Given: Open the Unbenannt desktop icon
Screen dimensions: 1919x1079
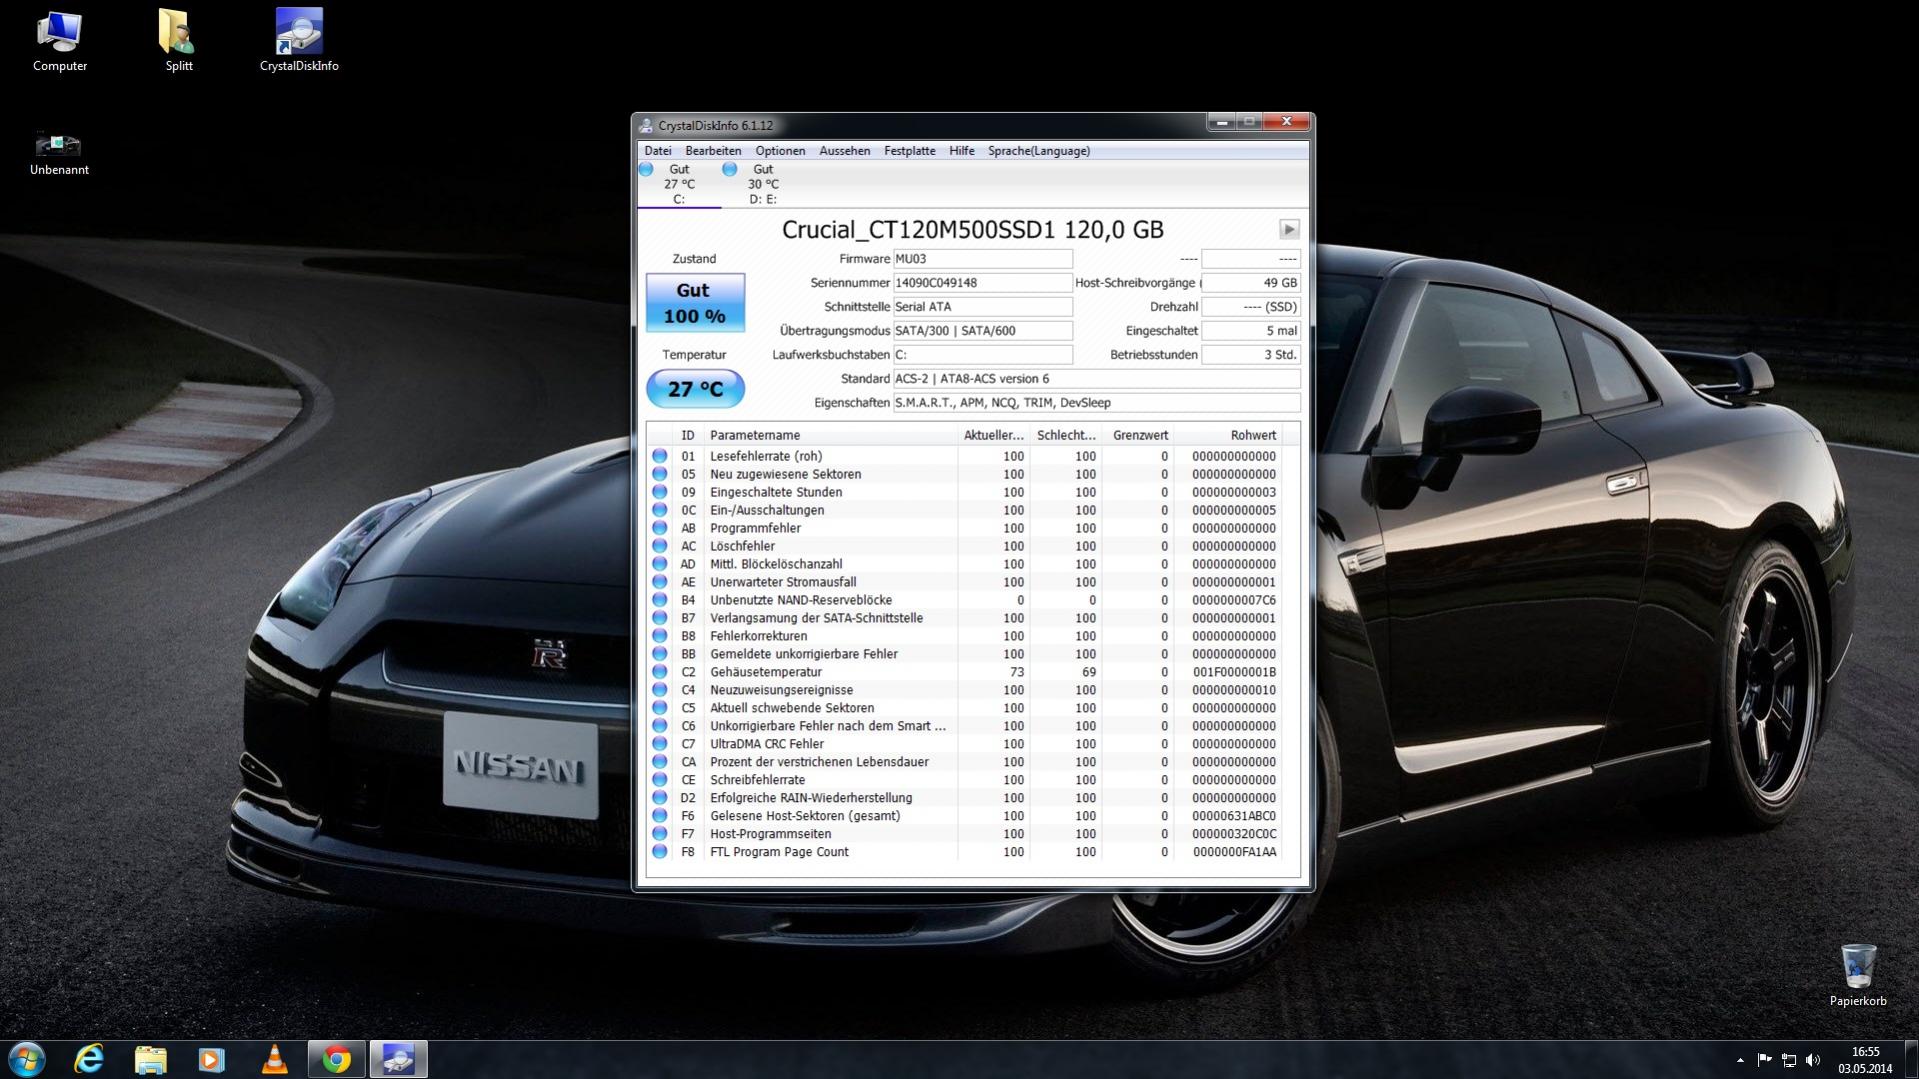Looking at the screenshot, I should [x=59, y=153].
